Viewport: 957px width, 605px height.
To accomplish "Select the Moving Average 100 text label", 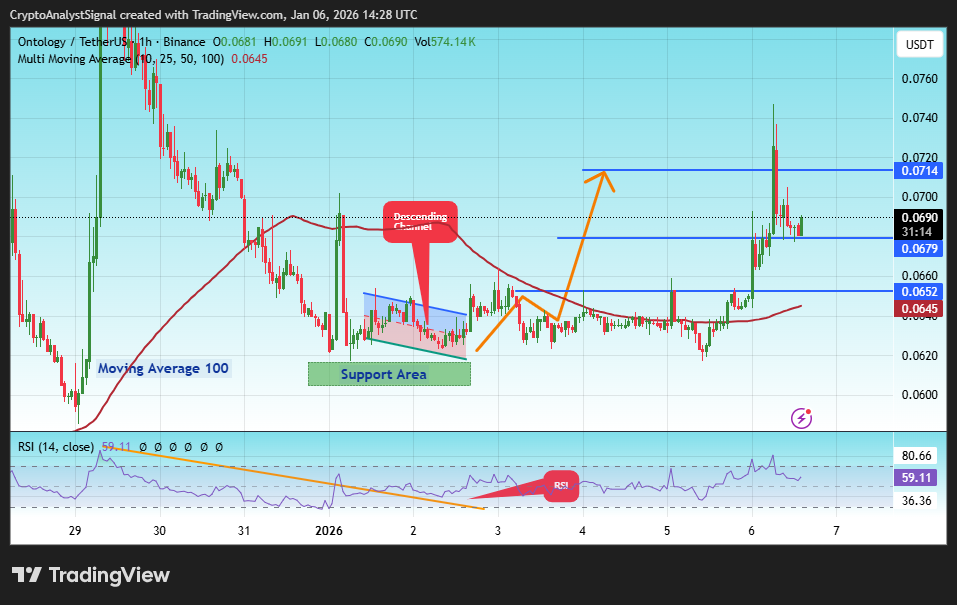I will [x=163, y=369].
